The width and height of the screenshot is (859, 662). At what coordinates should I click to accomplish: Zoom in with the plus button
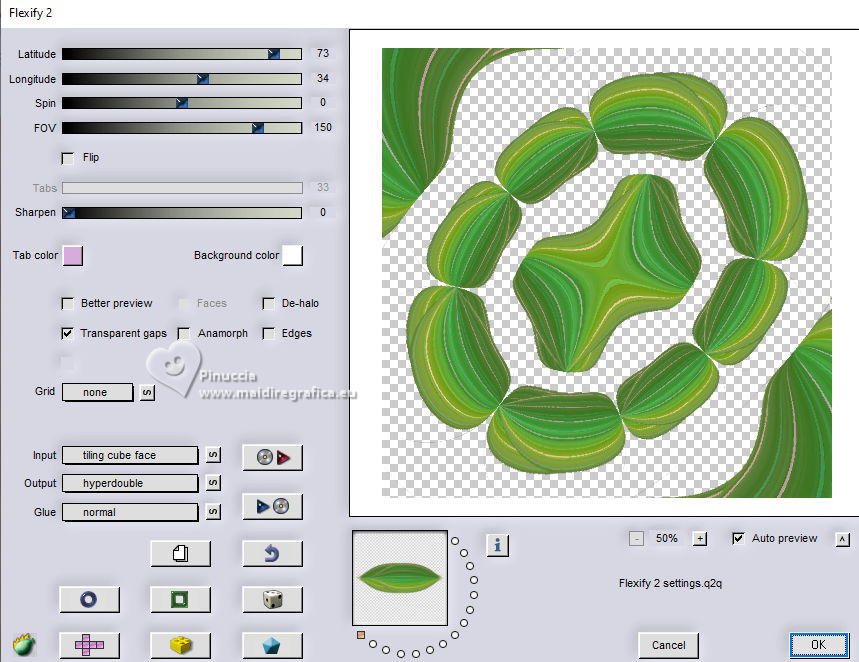(x=700, y=539)
